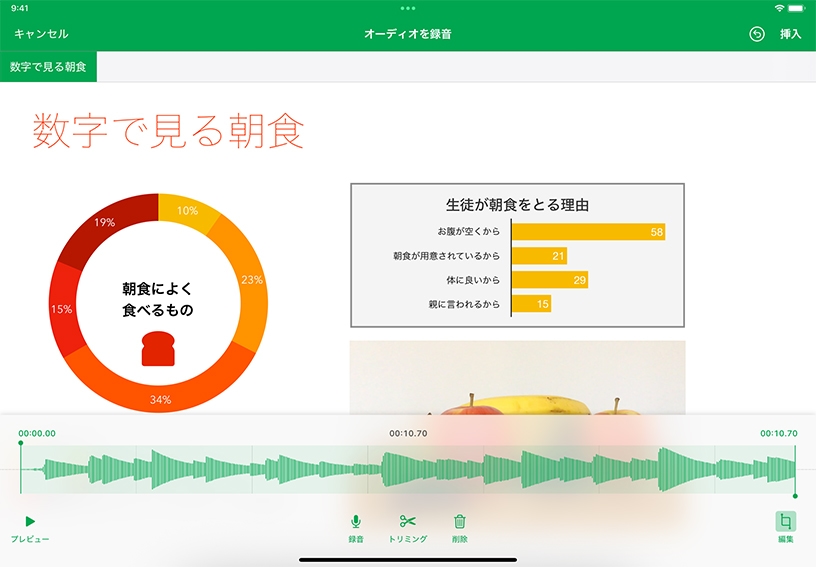Image resolution: width=816 pixels, height=567 pixels.
Task: Tap the battery status icon
Action: [799, 8]
